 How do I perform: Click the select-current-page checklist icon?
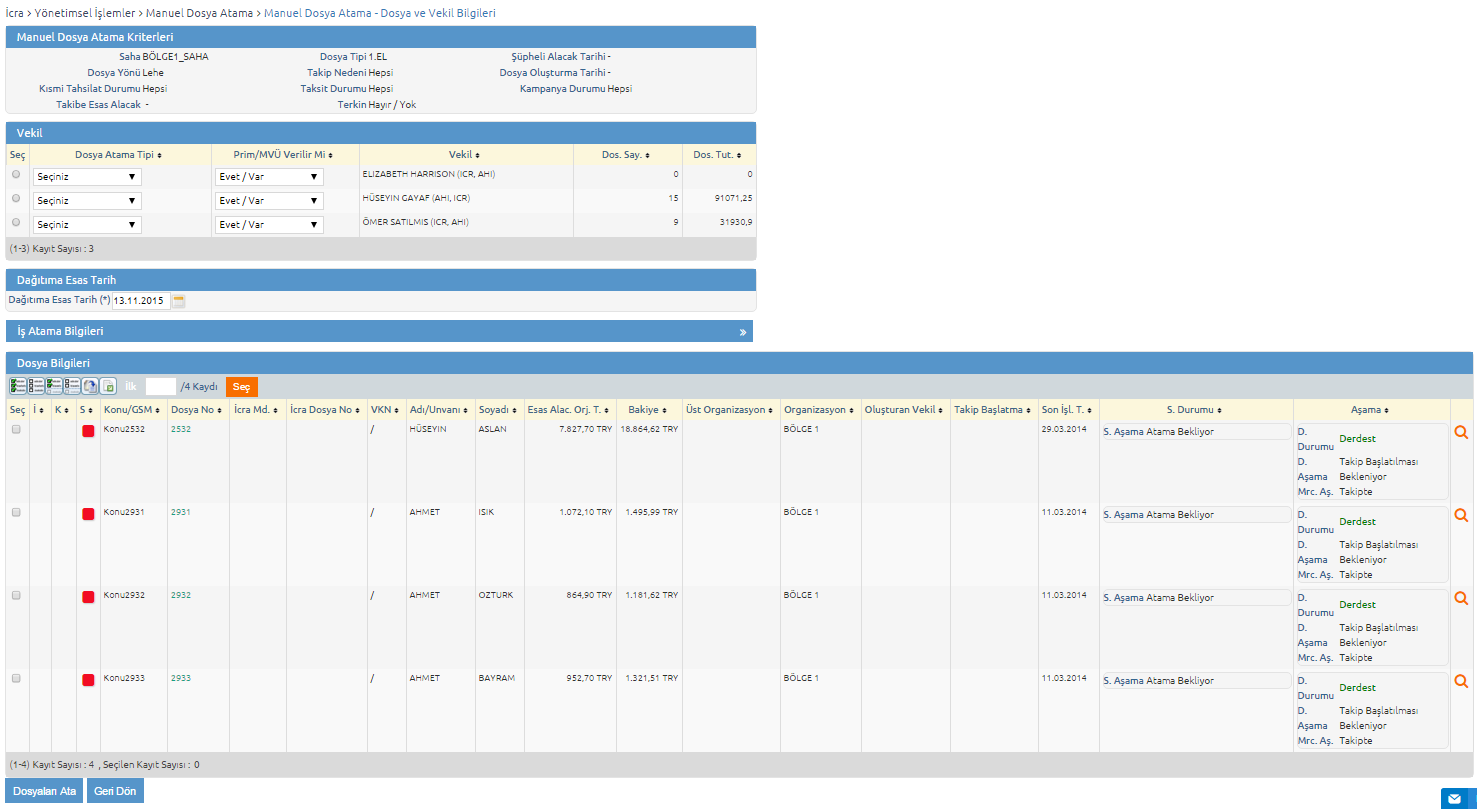point(54,386)
